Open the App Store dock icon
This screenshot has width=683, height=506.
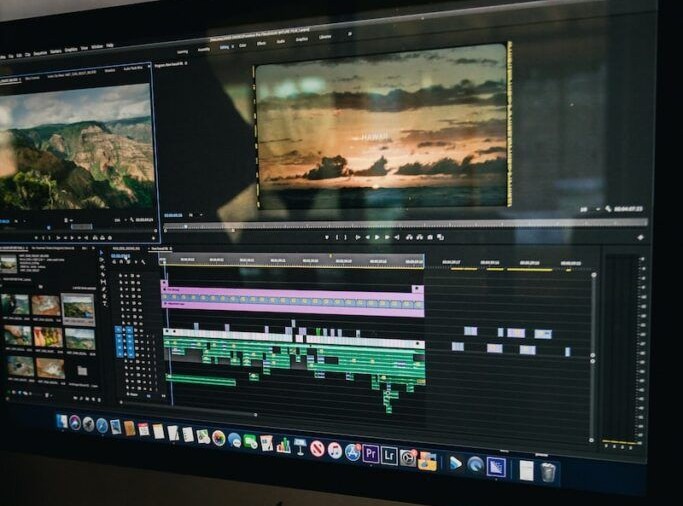pos(352,452)
